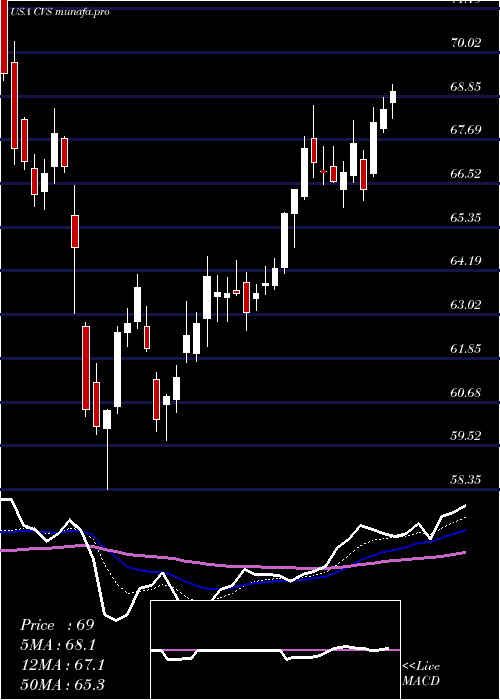
Task: Click the lowest long-wick candle near 58.35
Action: click(107, 449)
